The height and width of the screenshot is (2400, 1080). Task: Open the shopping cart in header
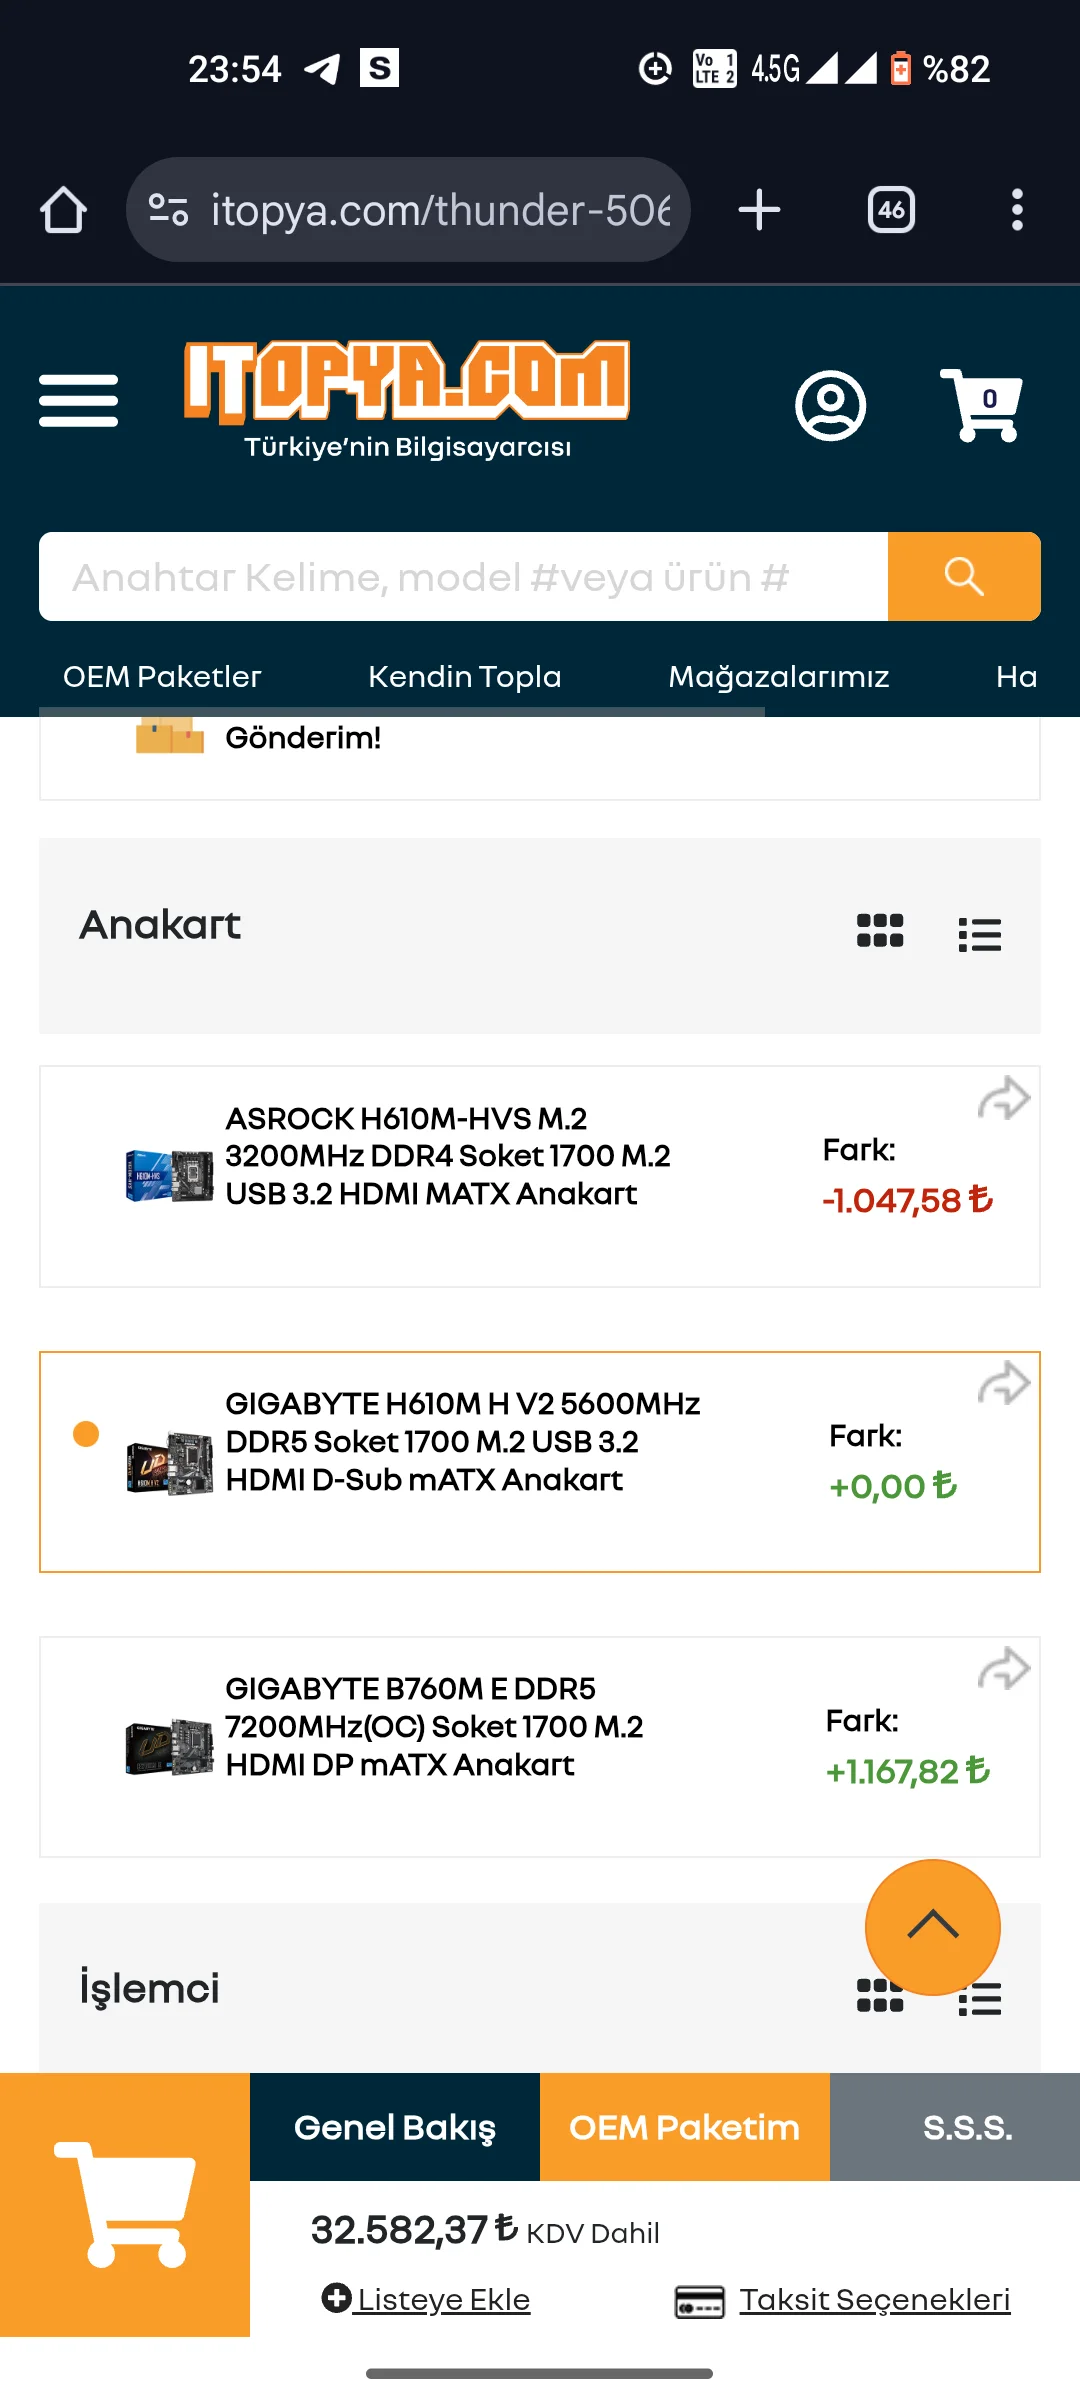click(x=982, y=405)
